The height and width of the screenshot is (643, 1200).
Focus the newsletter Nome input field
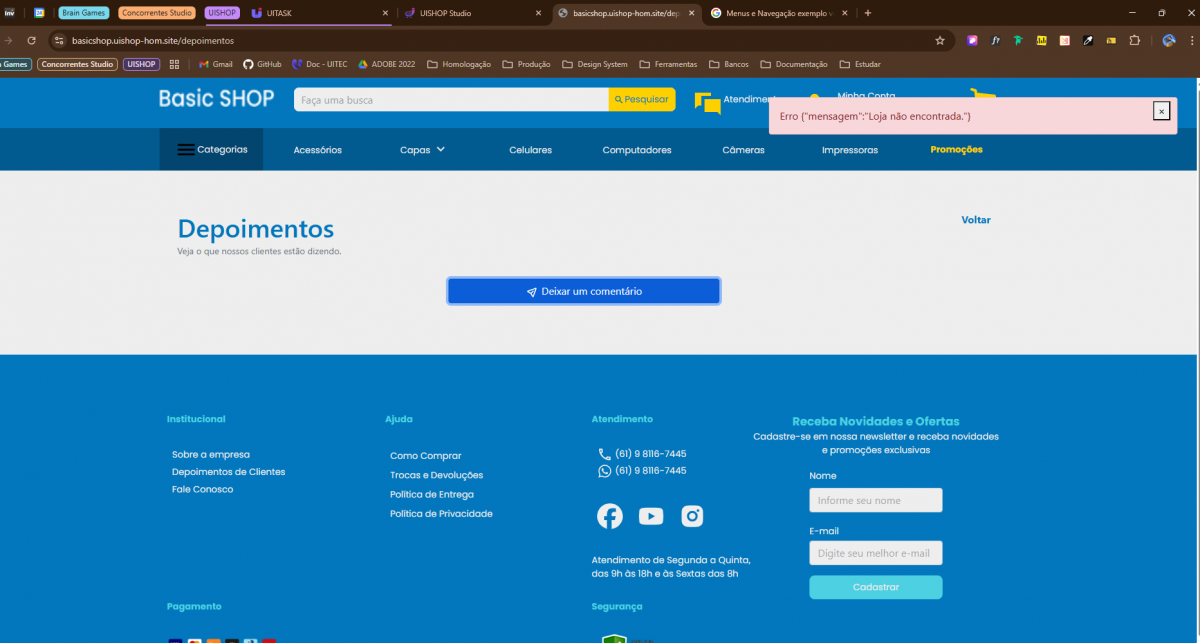(x=875, y=500)
